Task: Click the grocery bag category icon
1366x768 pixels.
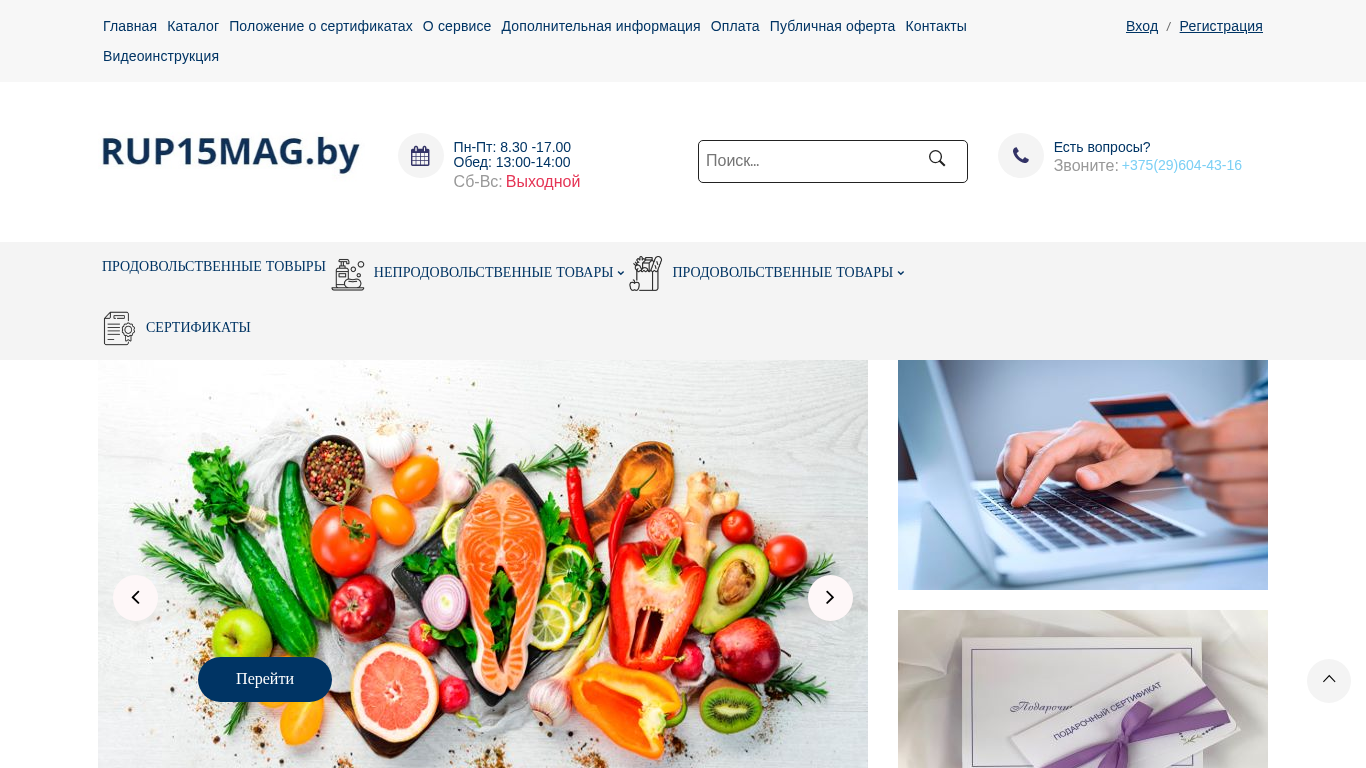Action: click(x=646, y=273)
